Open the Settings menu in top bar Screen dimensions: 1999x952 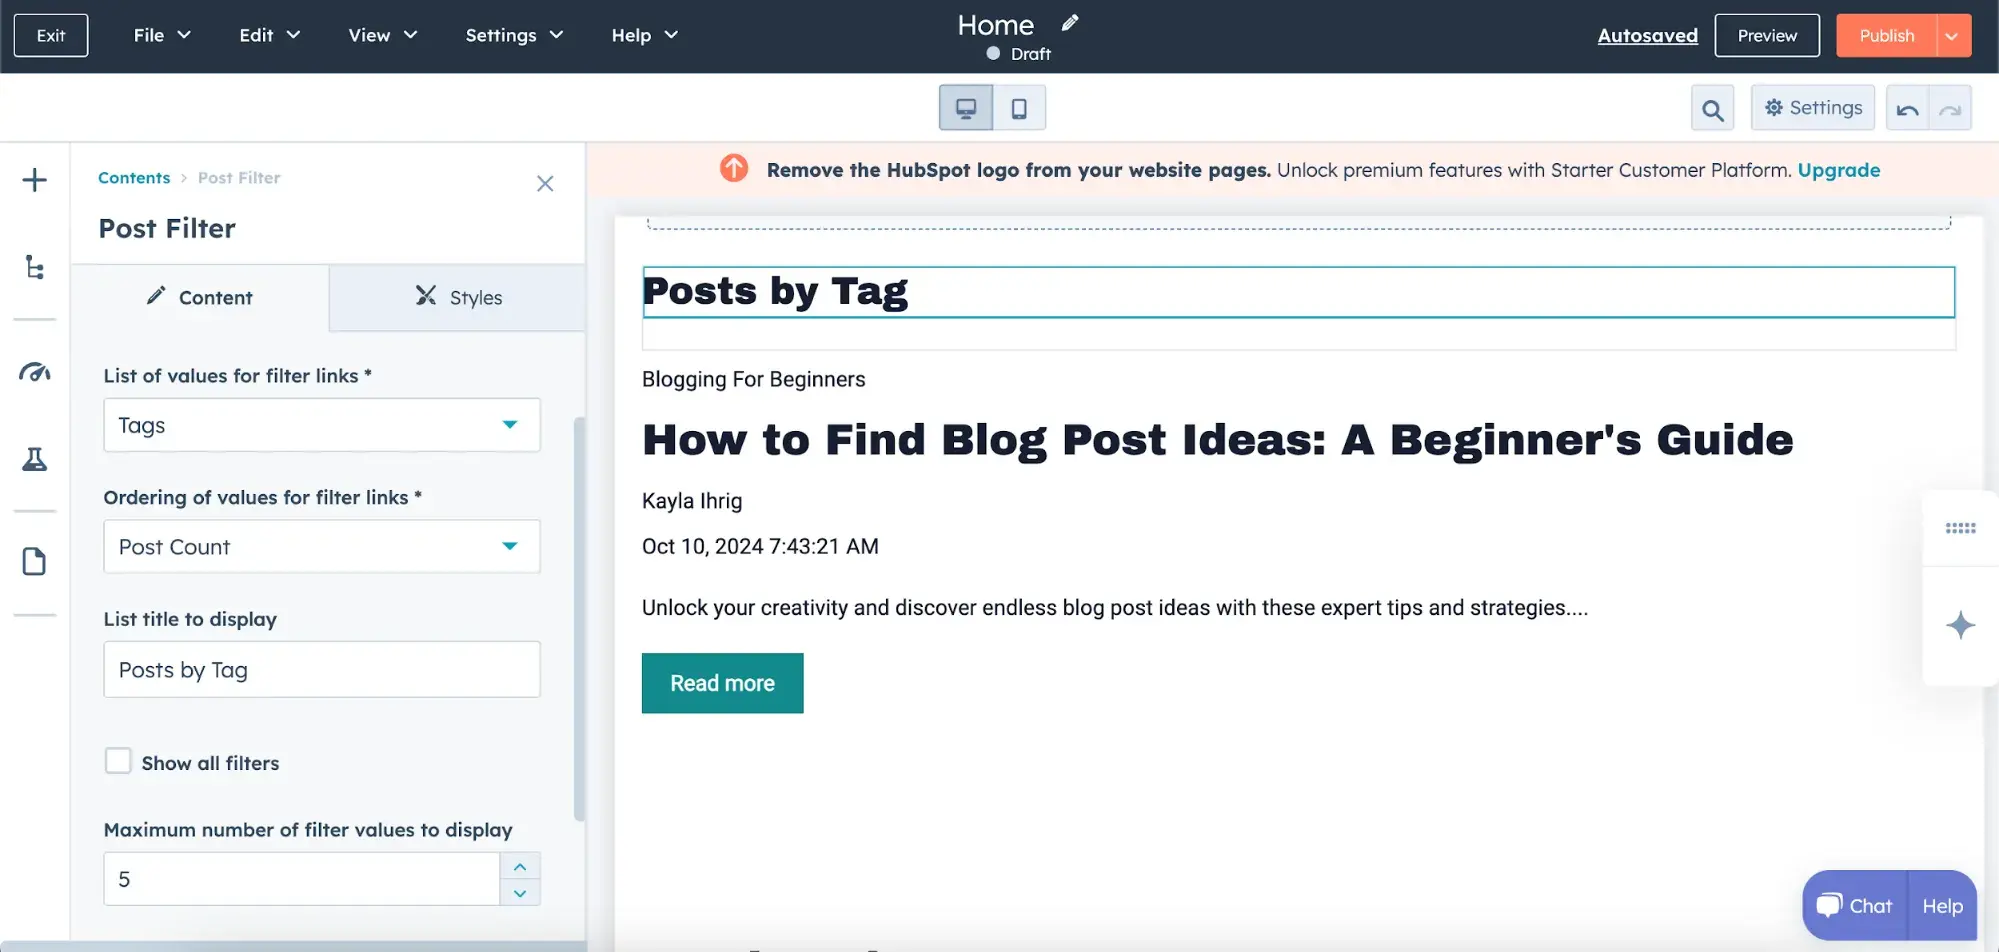click(514, 35)
